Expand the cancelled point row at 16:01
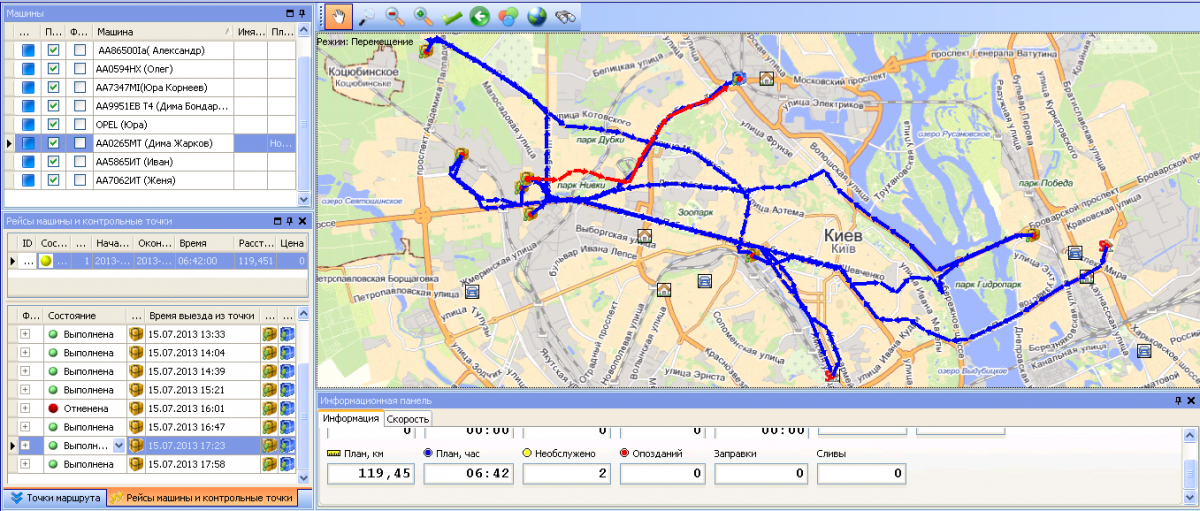The height and width of the screenshot is (511, 1200). click(x=26, y=408)
